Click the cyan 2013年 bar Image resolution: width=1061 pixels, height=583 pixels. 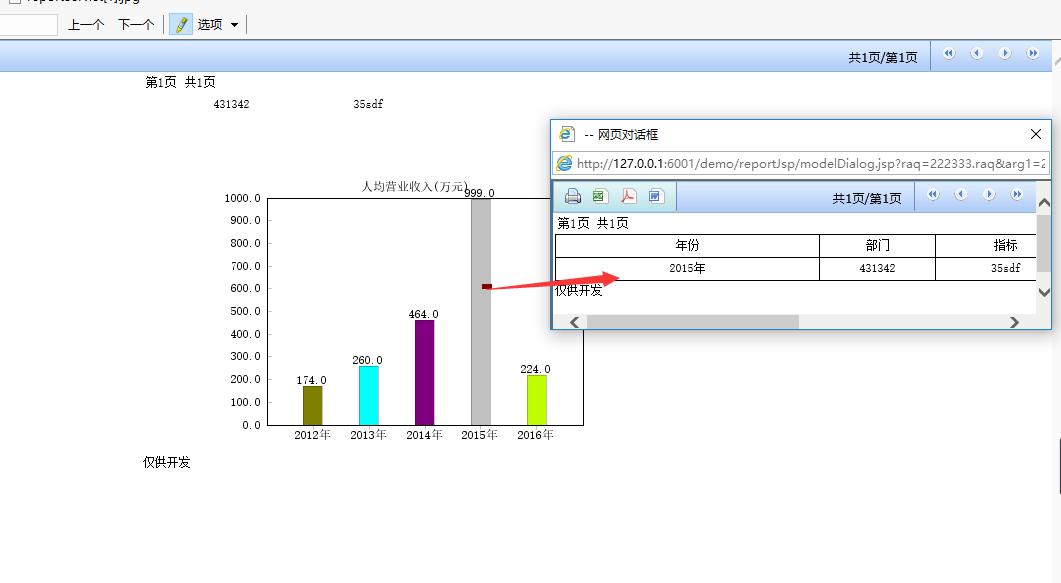coord(369,396)
